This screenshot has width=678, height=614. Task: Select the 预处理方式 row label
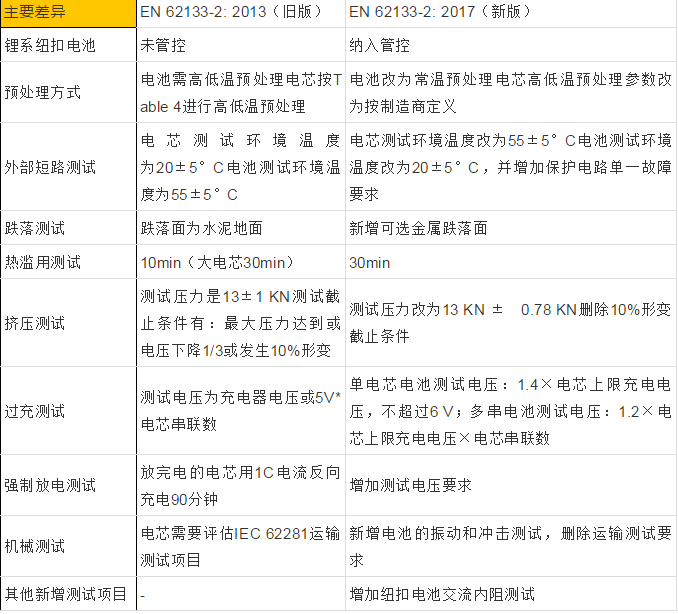[x=43, y=92]
